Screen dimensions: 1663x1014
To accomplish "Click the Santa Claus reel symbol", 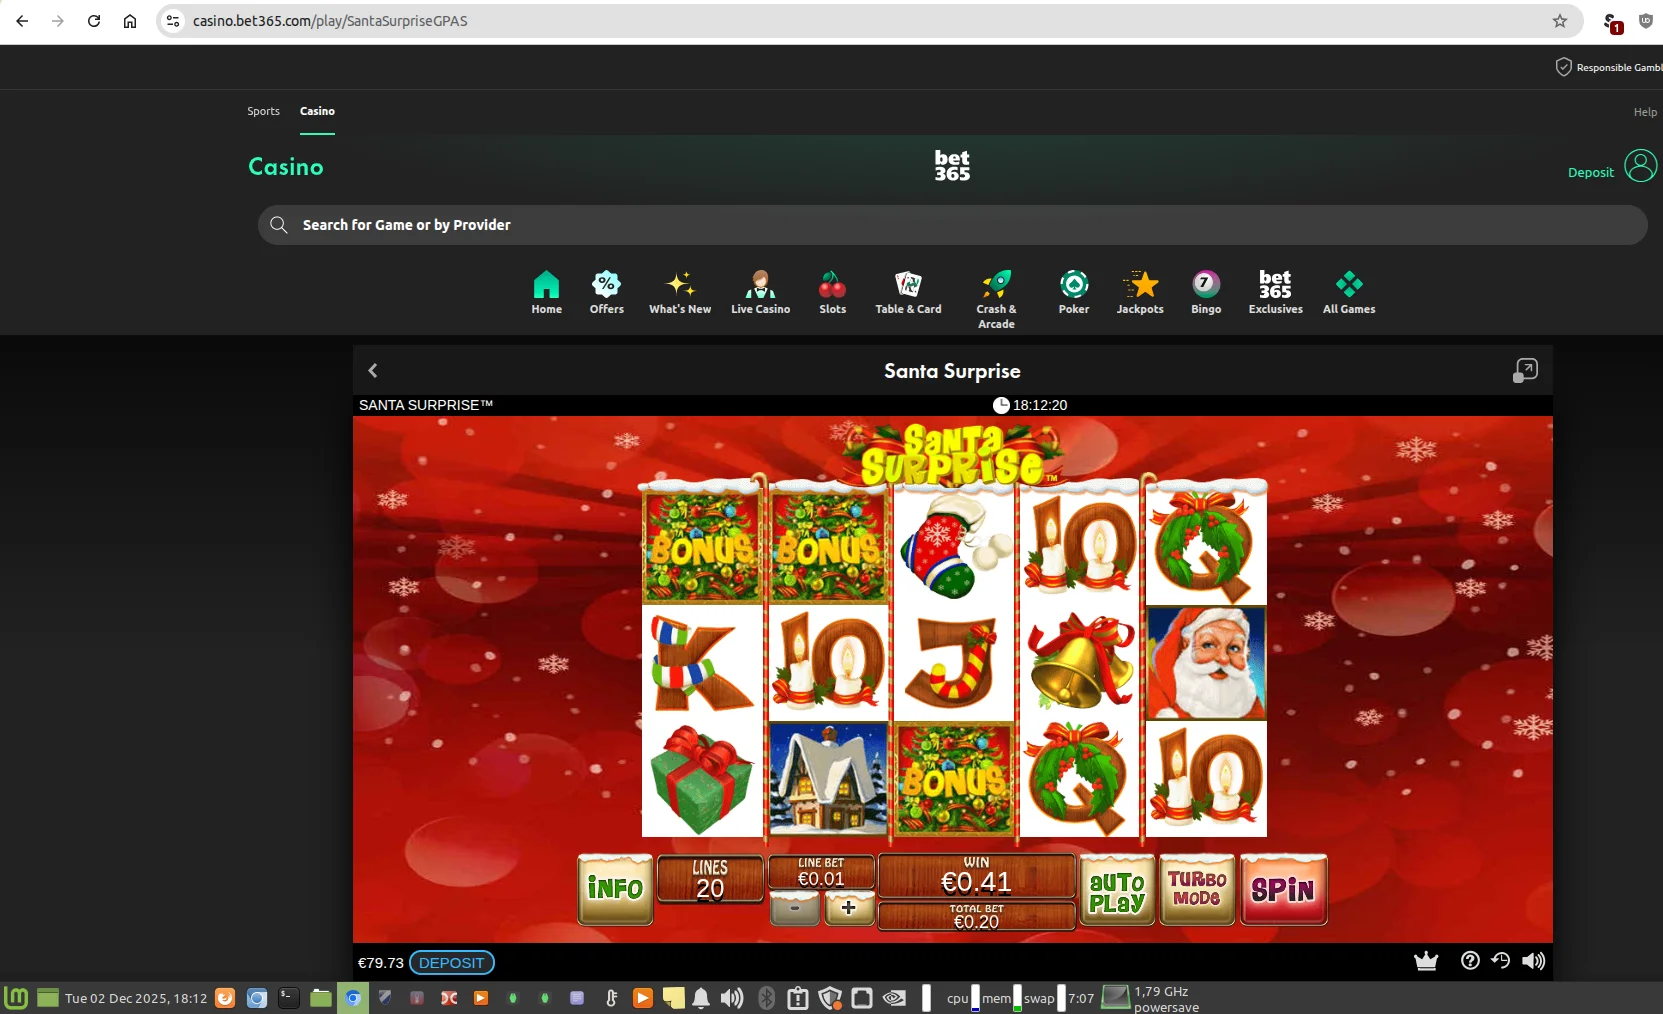I will pos(1206,662).
